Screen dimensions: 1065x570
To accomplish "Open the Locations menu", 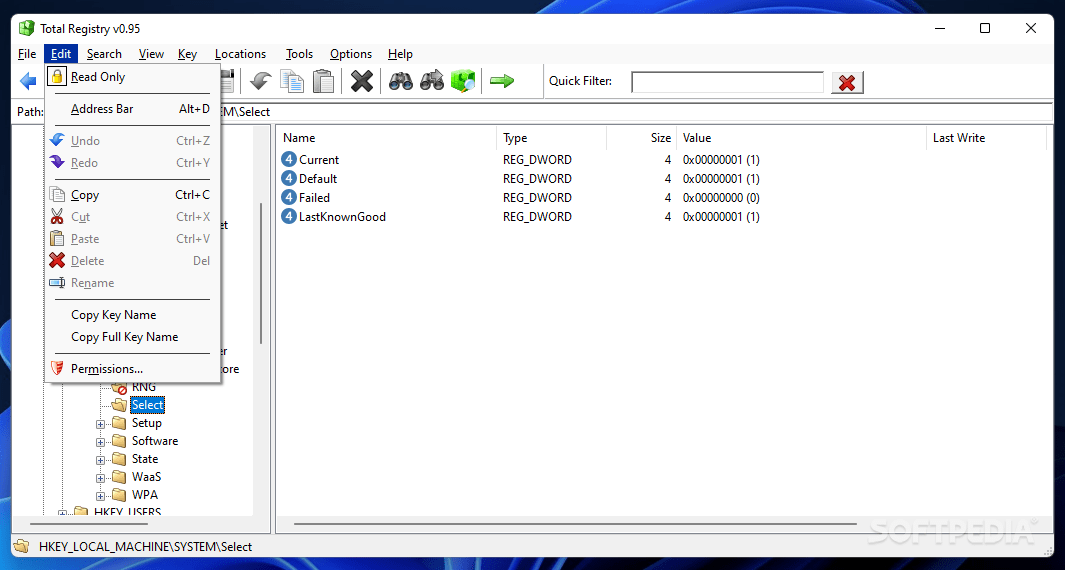I will click(x=240, y=54).
